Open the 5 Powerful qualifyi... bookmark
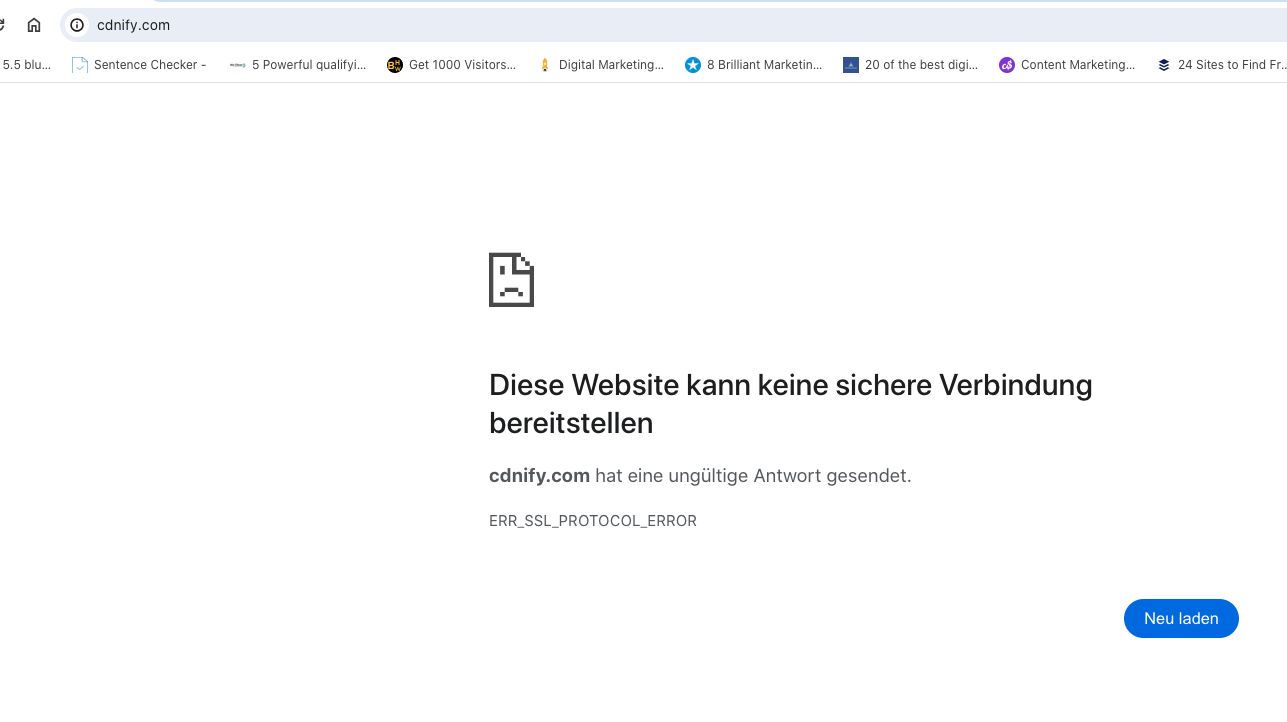Viewport: 1287px width, 722px height. pos(298,65)
